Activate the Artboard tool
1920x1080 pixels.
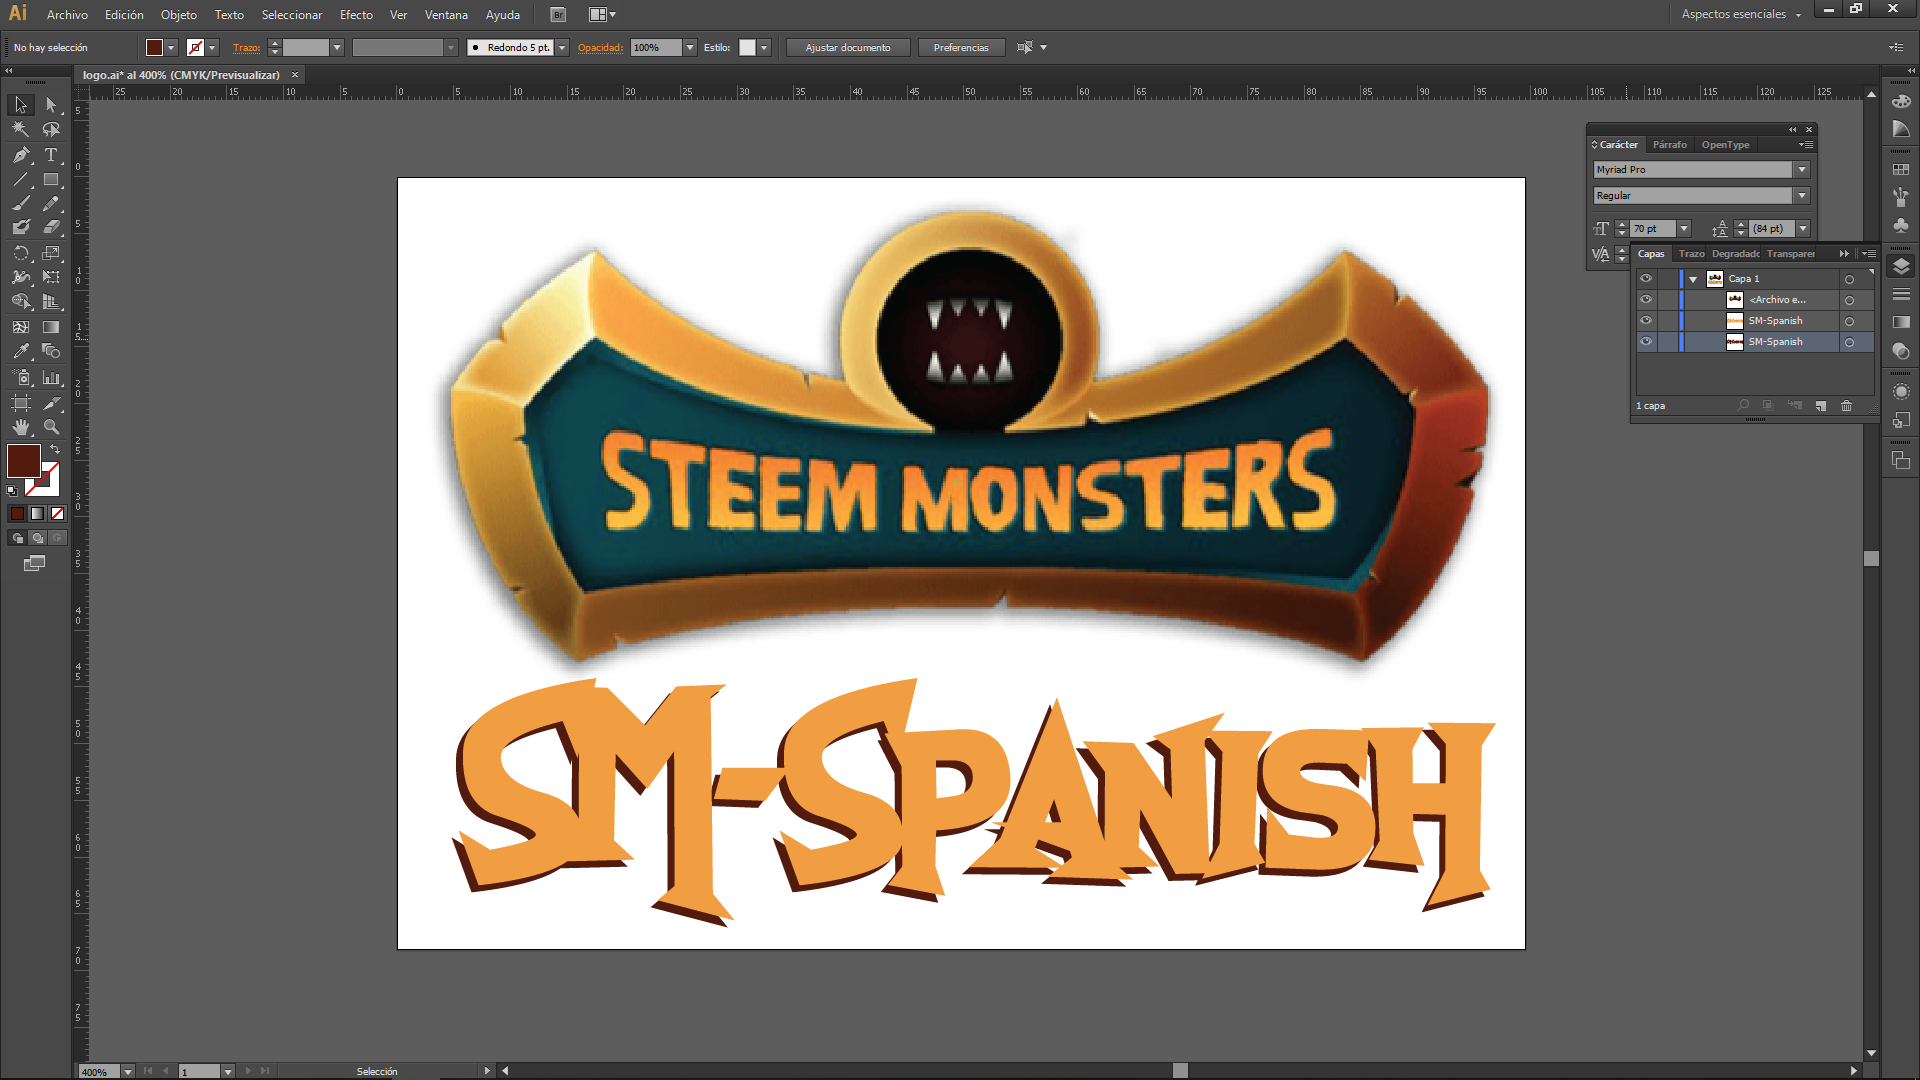pos(21,403)
